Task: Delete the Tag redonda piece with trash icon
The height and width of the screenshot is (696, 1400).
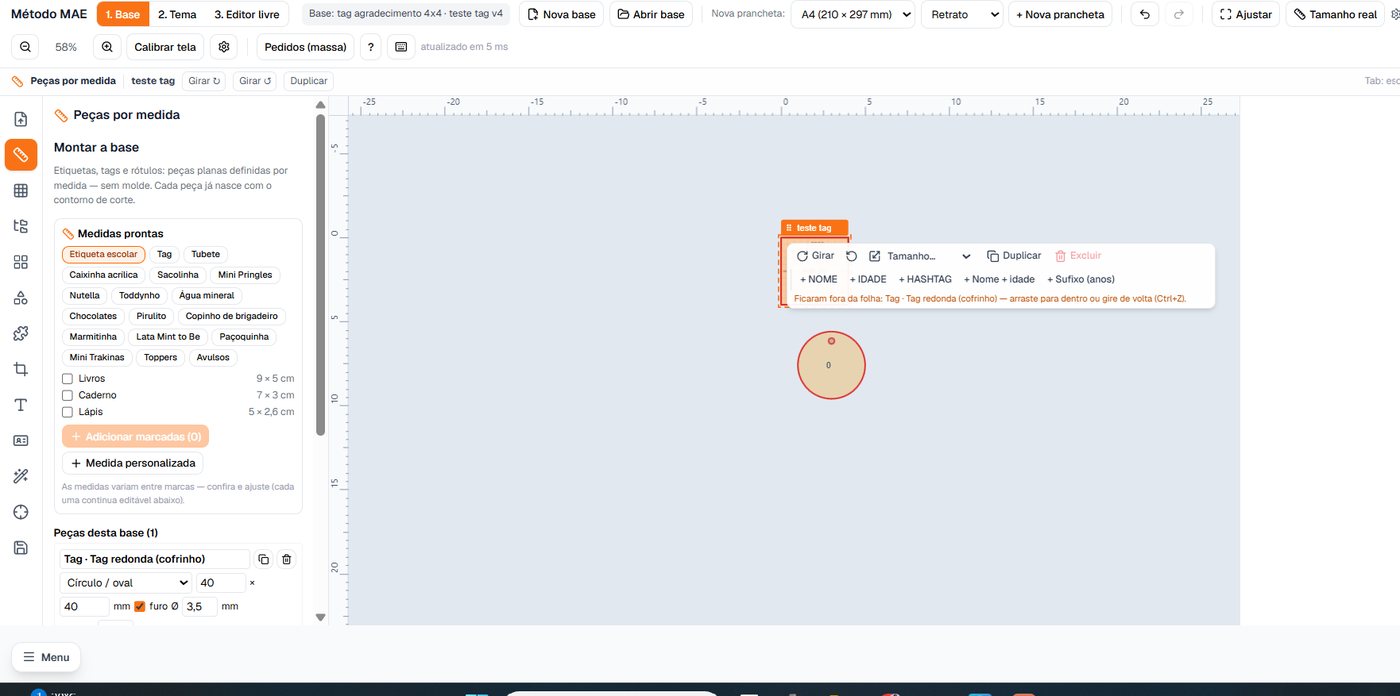Action: click(x=287, y=559)
